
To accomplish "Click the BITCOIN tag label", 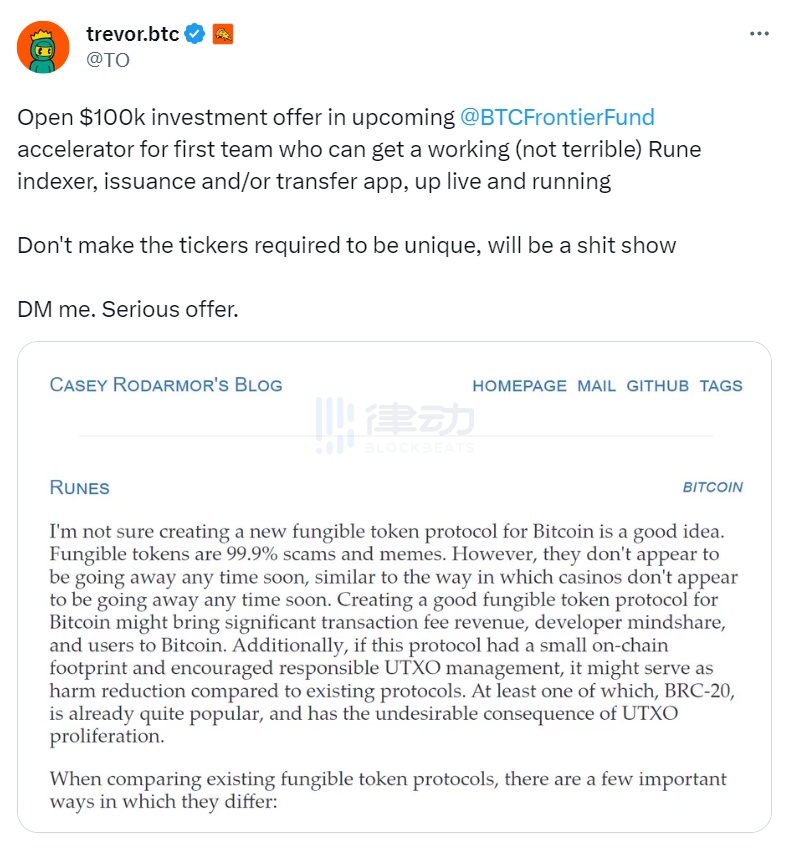I will click(x=712, y=487).
